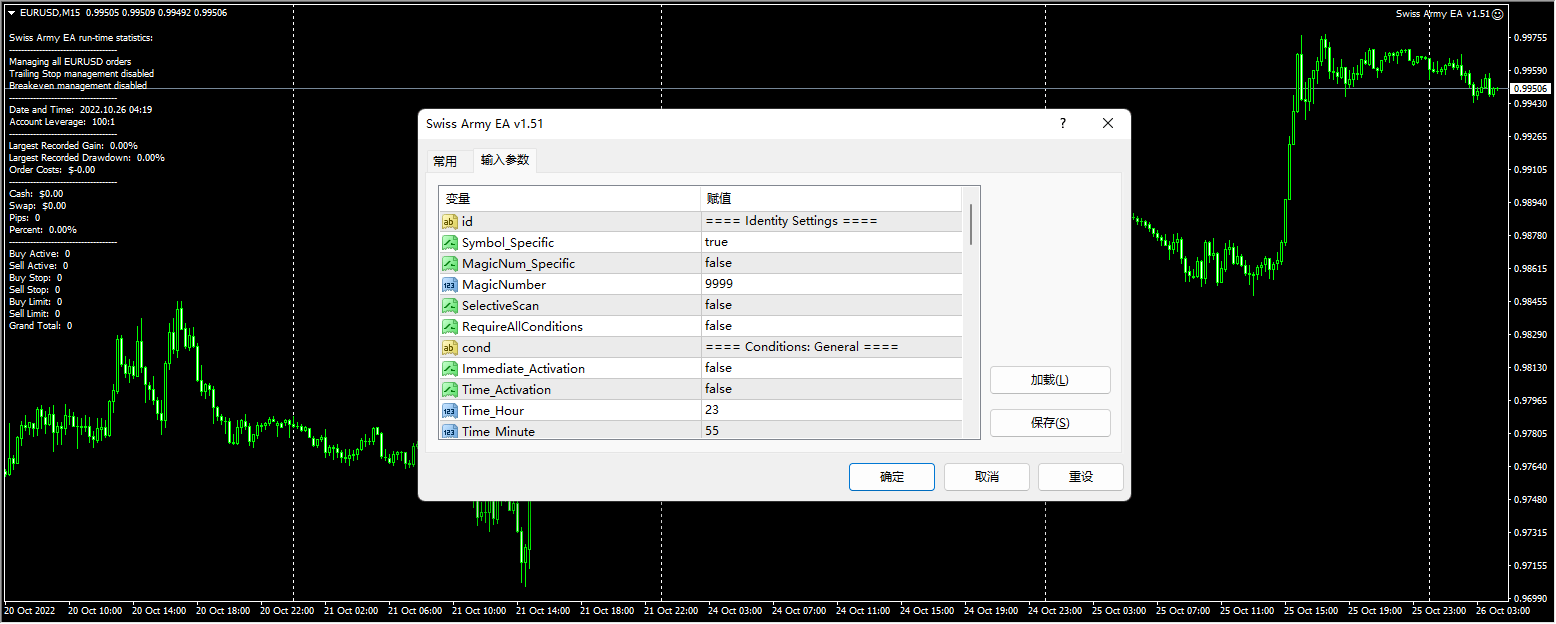1556x624 pixels.
Task: Click the Symbol_Specific boolean type icon
Action: point(450,242)
